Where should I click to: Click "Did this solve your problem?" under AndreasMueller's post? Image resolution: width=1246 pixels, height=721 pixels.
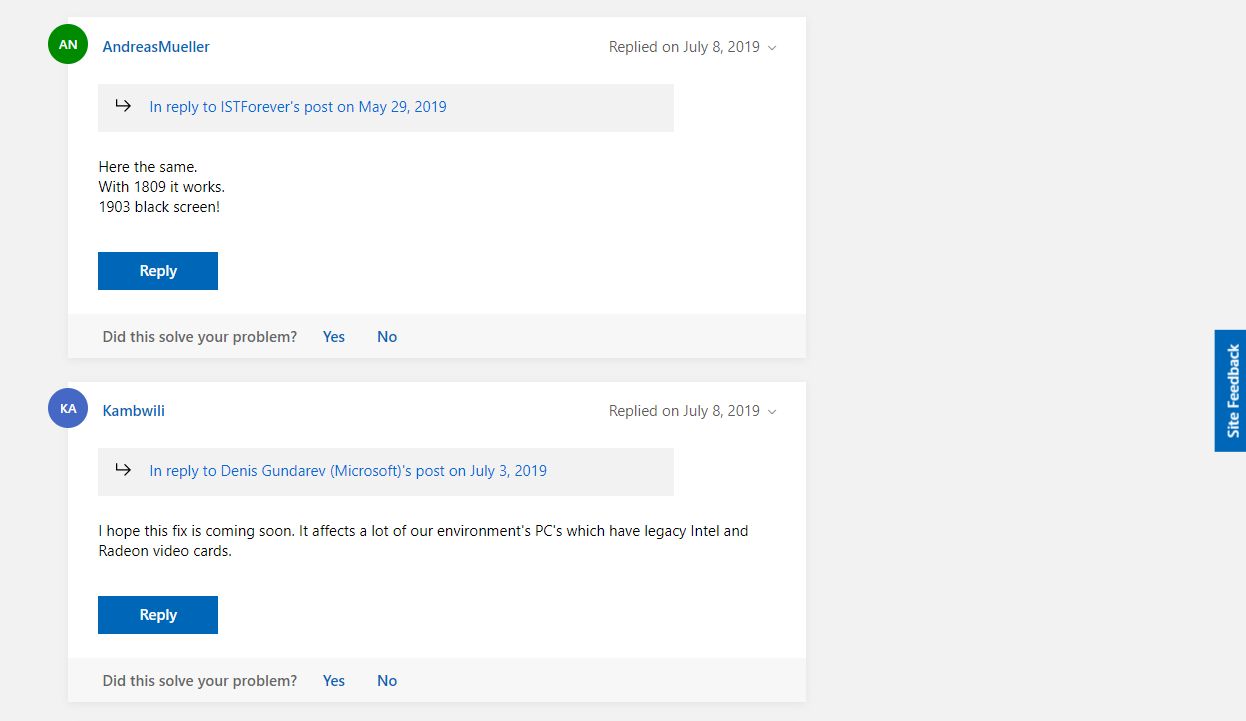coord(200,337)
